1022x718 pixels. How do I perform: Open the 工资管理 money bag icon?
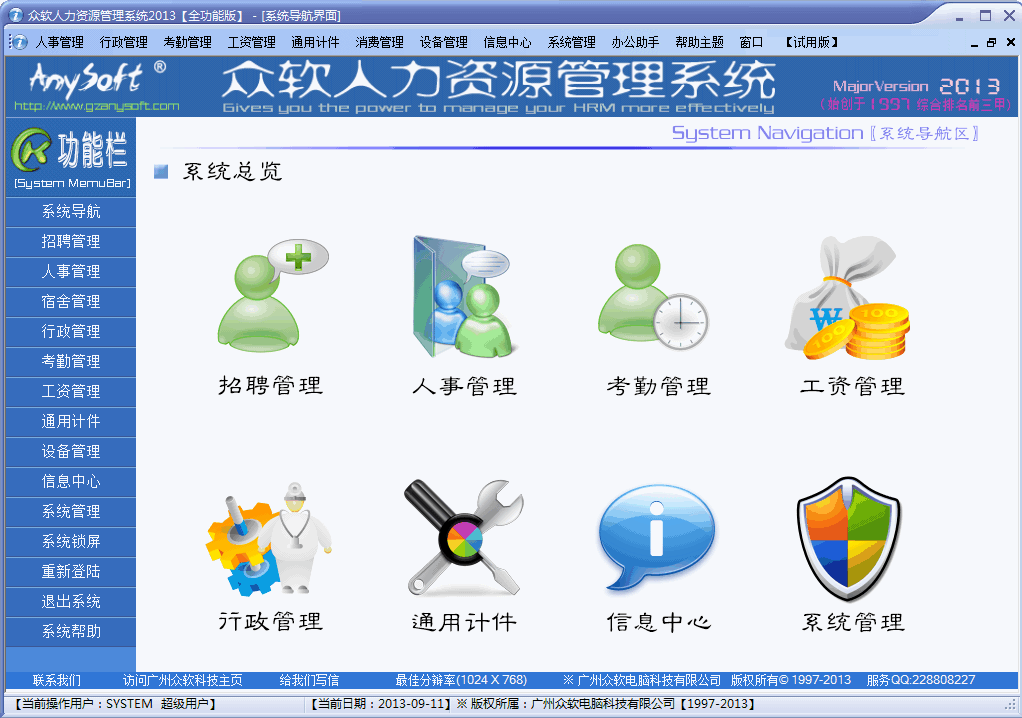pos(847,298)
